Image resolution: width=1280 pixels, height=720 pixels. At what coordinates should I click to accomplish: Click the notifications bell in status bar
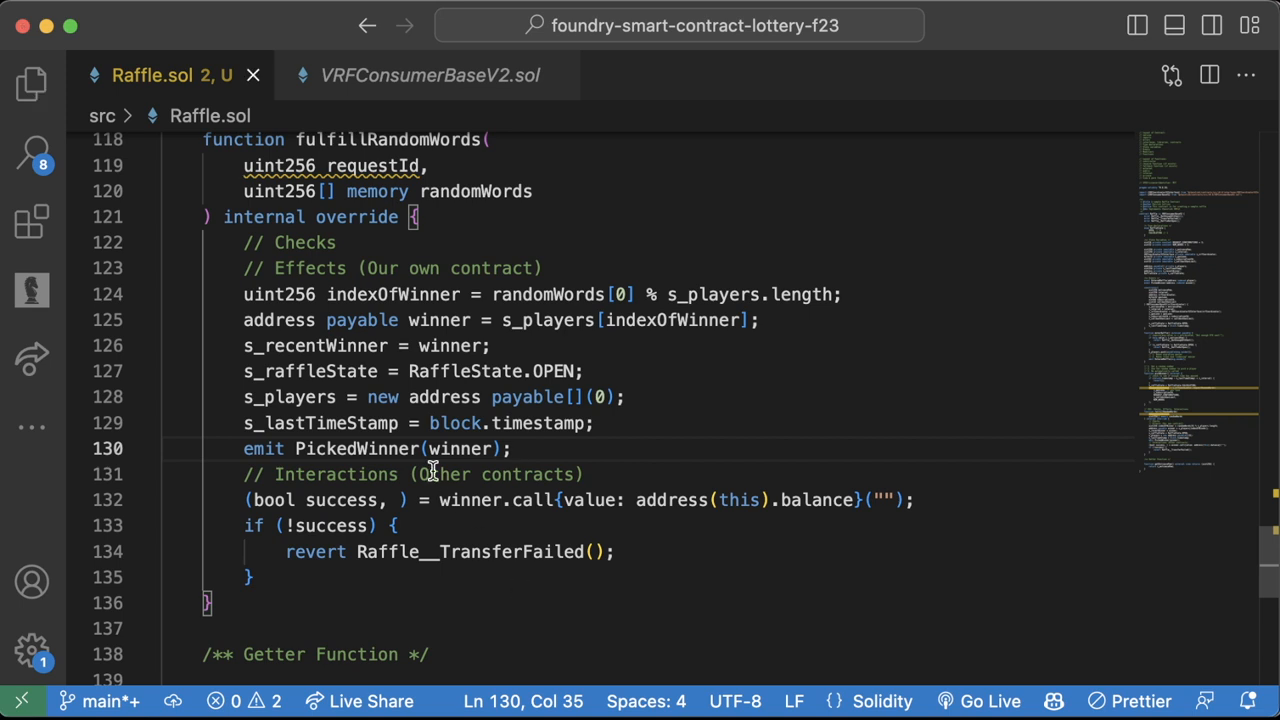(1248, 701)
